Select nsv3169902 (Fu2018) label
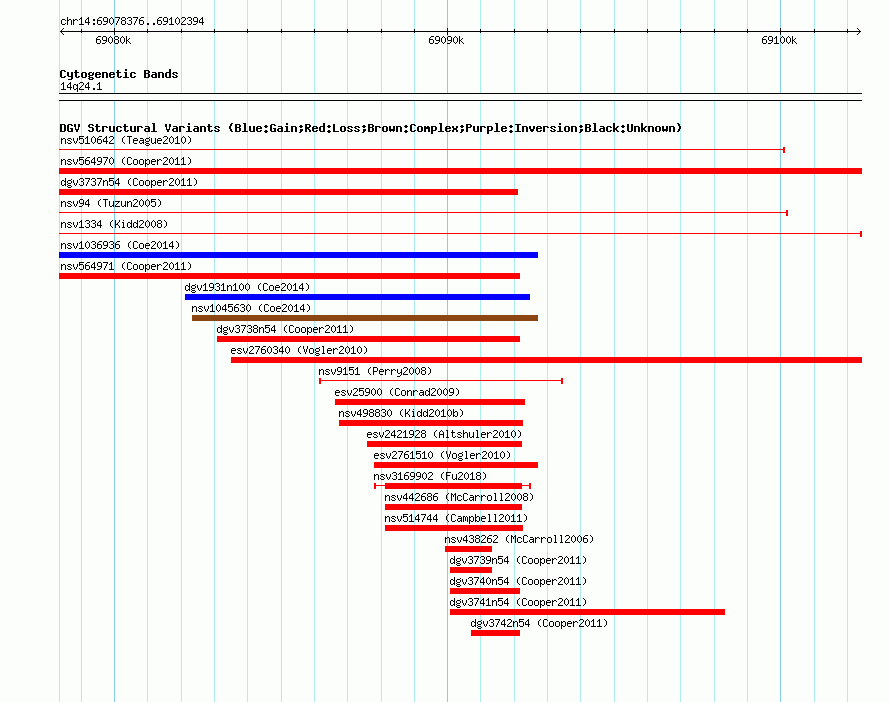The width and height of the screenshot is (890, 702). click(x=430, y=476)
